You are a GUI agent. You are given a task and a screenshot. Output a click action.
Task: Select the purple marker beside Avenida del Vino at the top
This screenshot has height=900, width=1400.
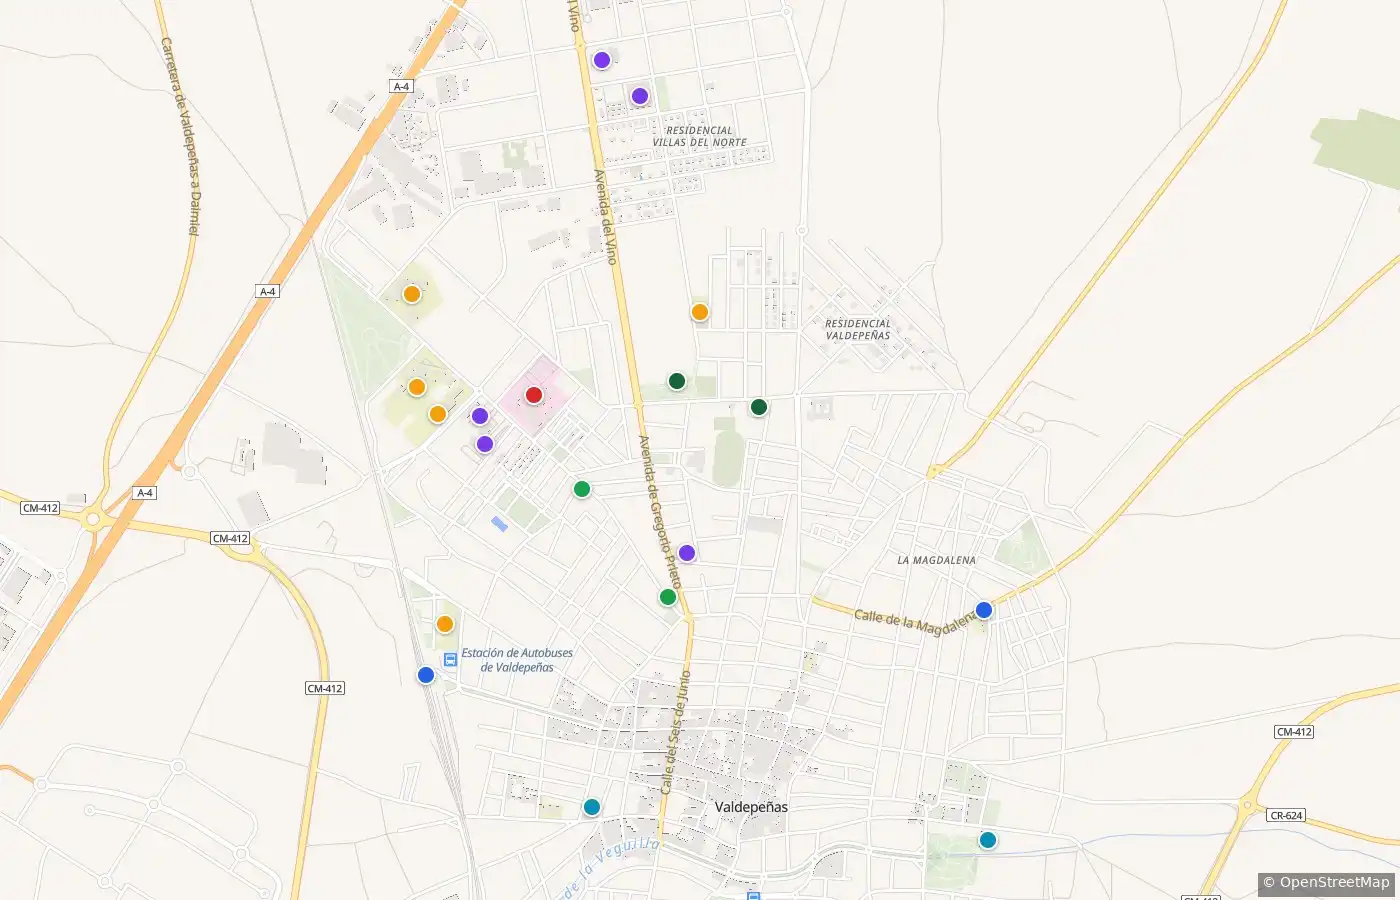coord(602,60)
